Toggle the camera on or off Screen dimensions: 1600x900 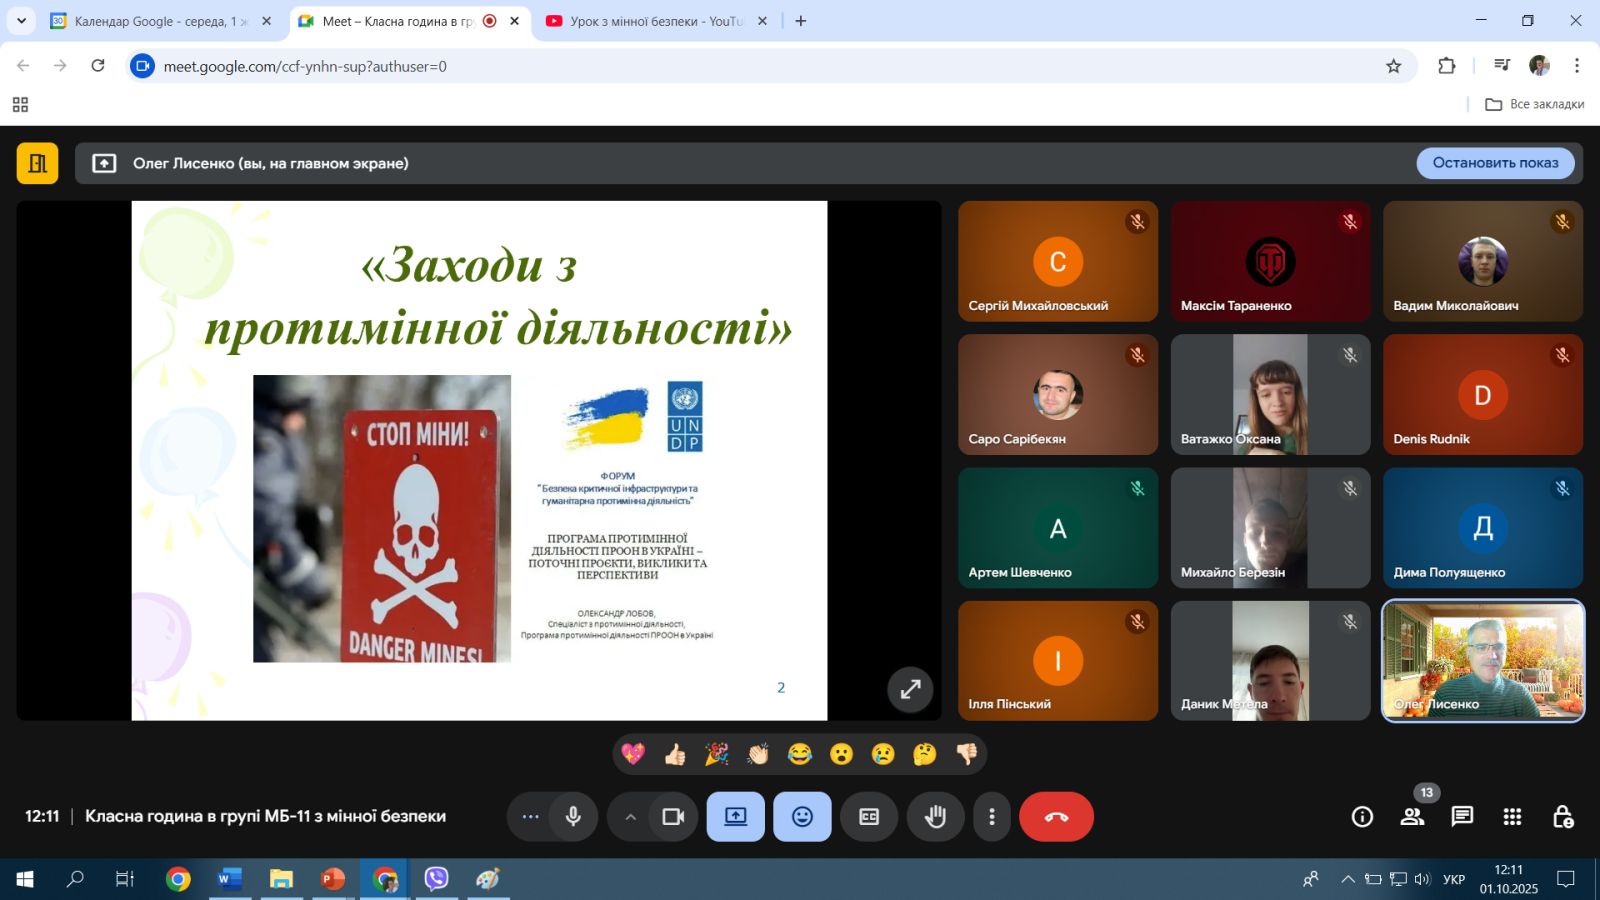coord(673,817)
